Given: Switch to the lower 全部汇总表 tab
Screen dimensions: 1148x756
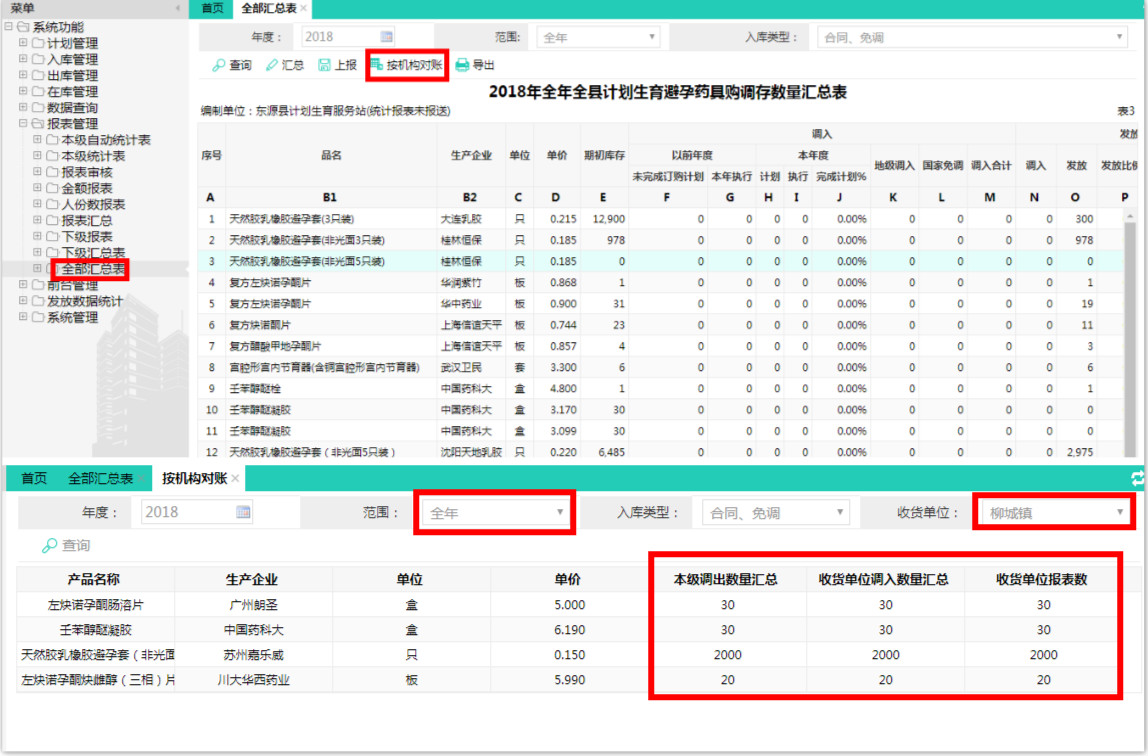Looking at the screenshot, I should tap(100, 479).
